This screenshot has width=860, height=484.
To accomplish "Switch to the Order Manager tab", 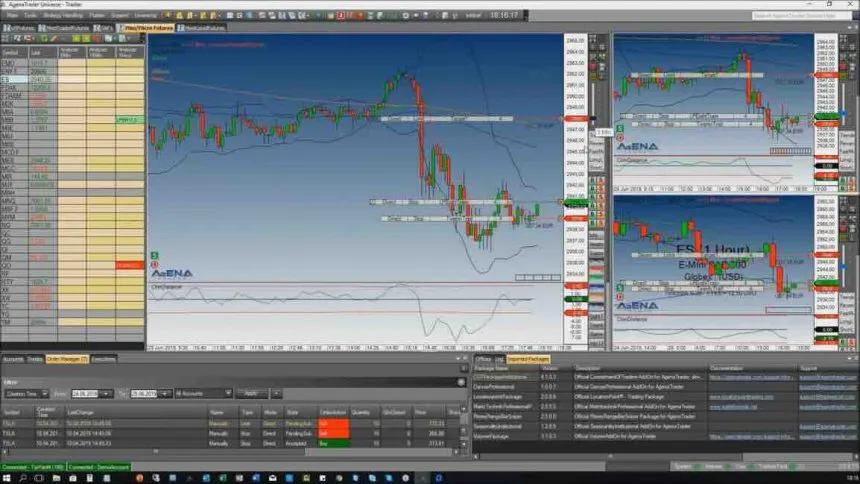I will tap(67, 359).
